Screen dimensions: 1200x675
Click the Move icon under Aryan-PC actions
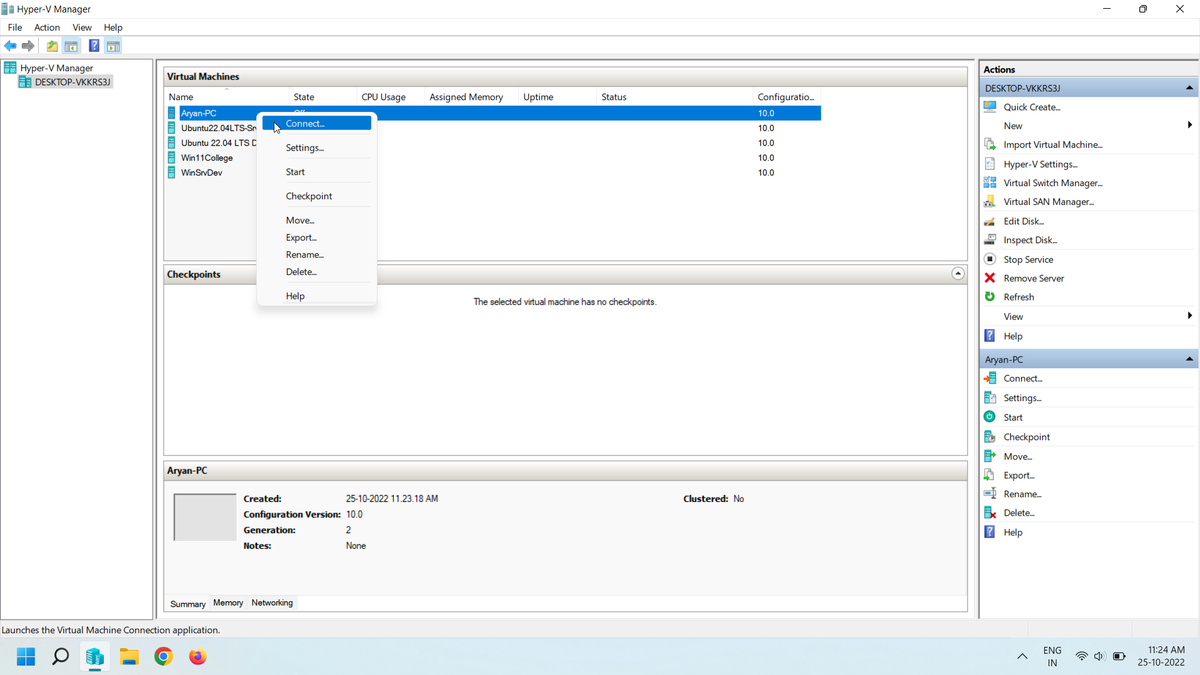990,456
